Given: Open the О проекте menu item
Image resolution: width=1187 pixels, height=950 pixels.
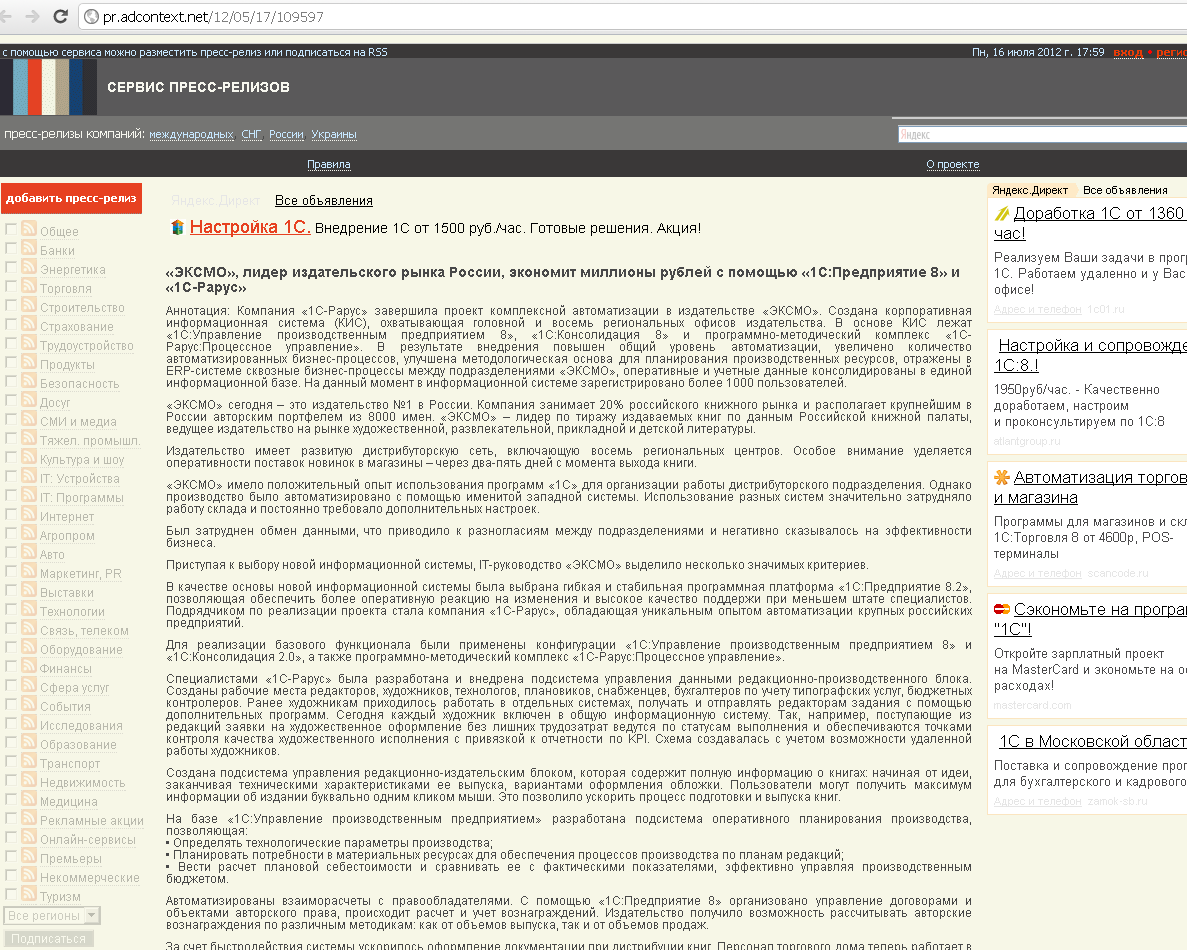Looking at the screenshot, I should click(x=952, y=164).
